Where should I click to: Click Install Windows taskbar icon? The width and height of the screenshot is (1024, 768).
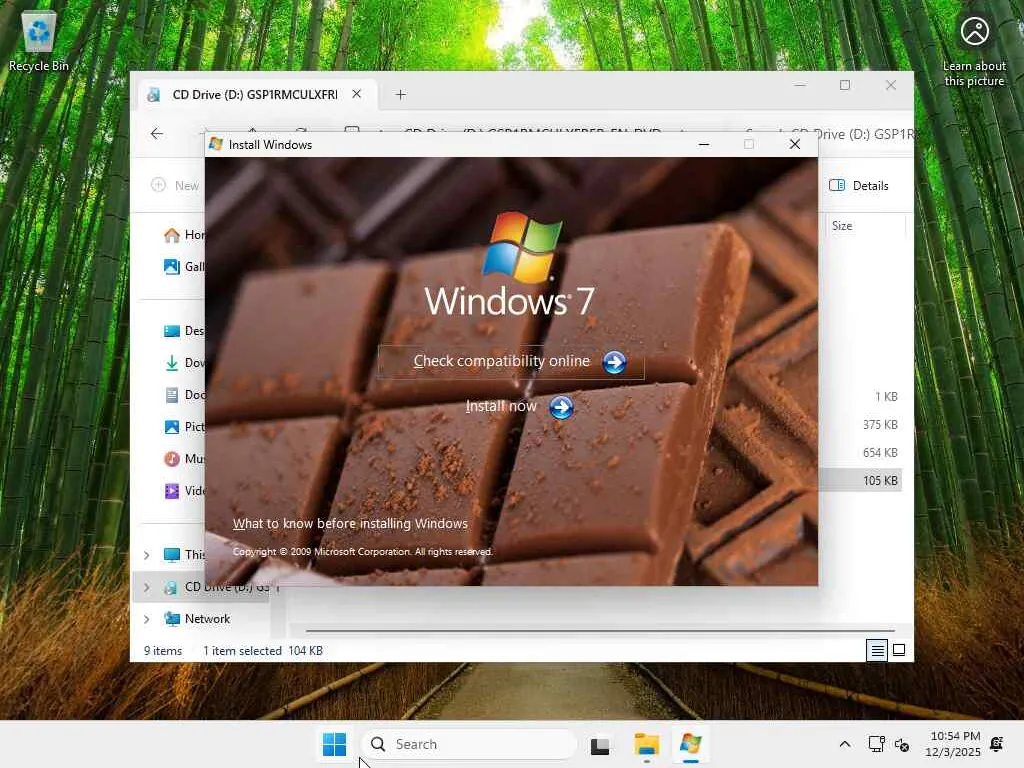coord(690,744)
